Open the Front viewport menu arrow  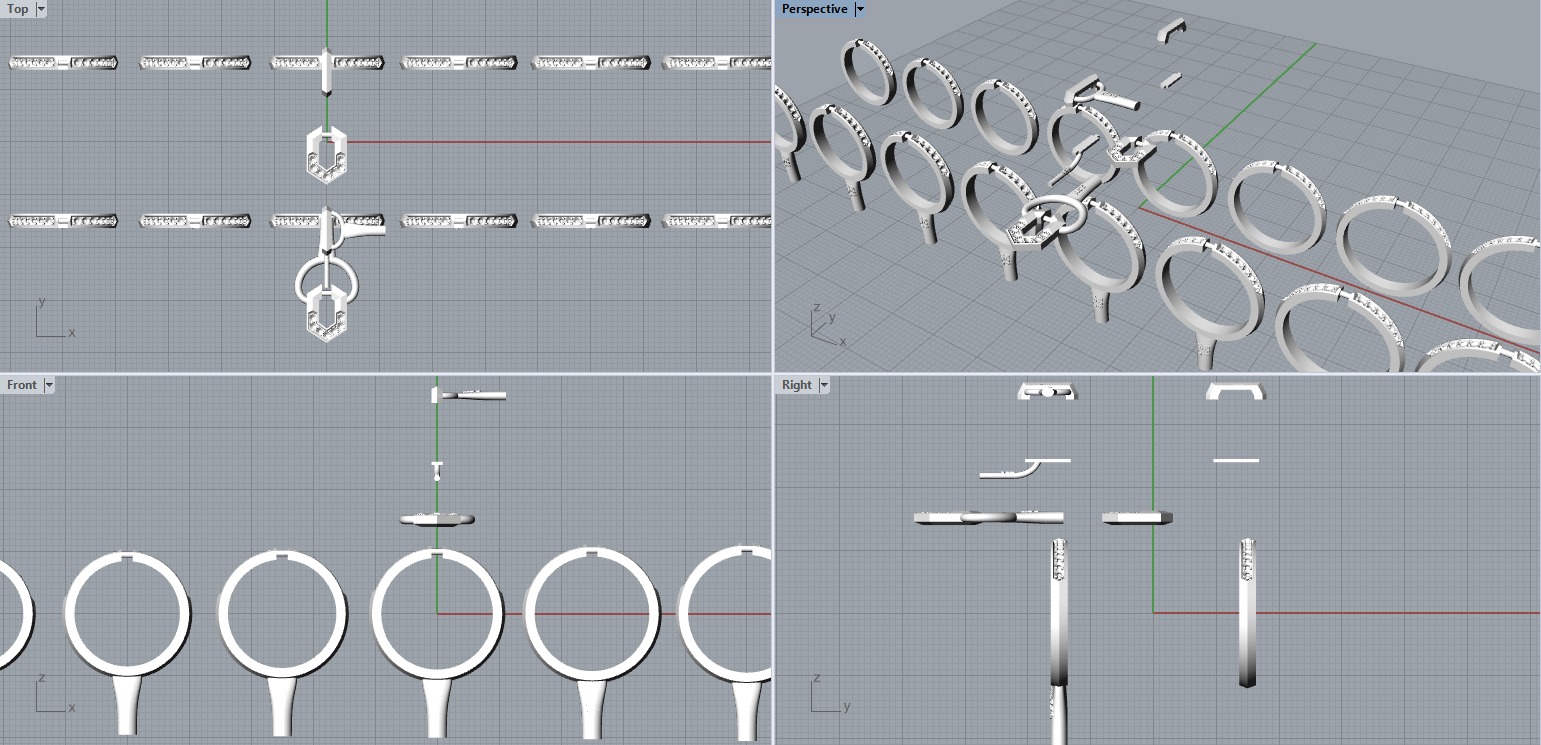48,385
